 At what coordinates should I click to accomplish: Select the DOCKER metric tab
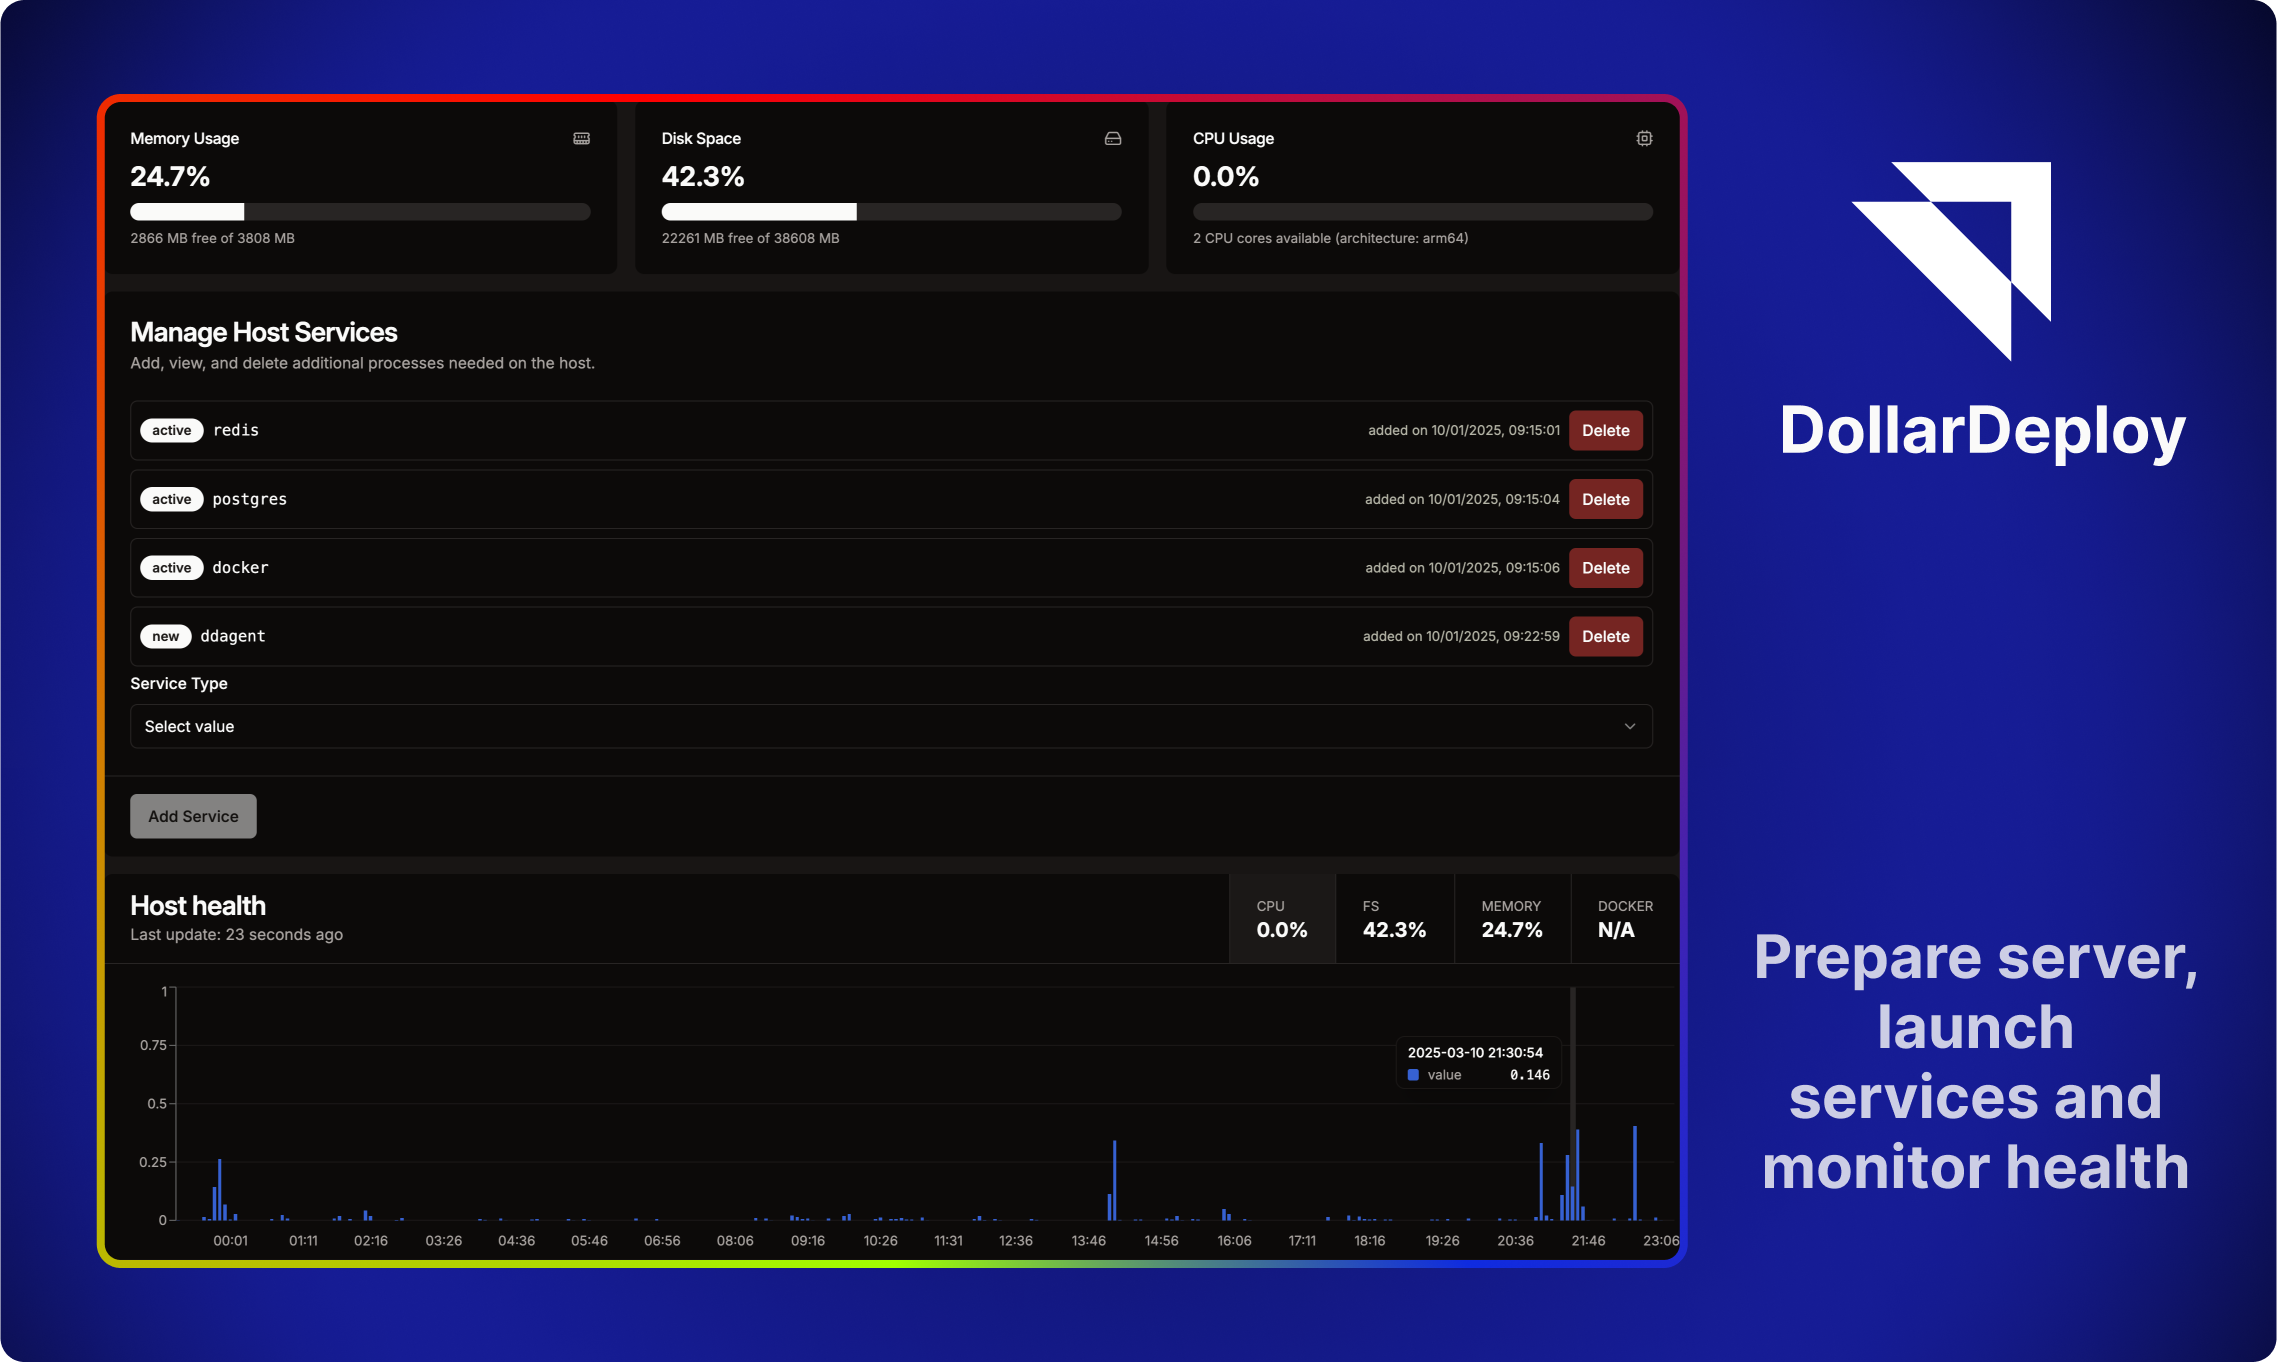coord(1624,919)
